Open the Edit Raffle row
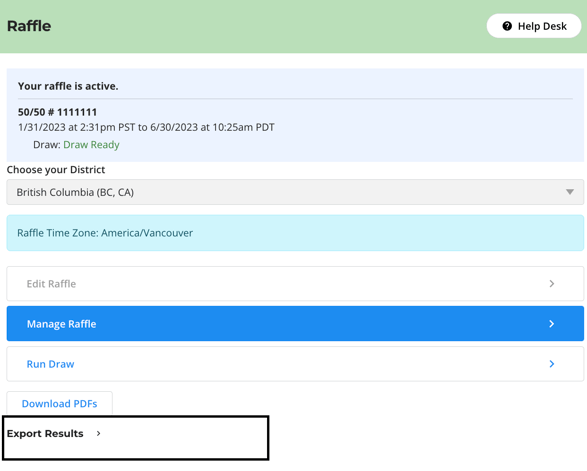This screenshot has height=471, width=587. coord(295,283)
